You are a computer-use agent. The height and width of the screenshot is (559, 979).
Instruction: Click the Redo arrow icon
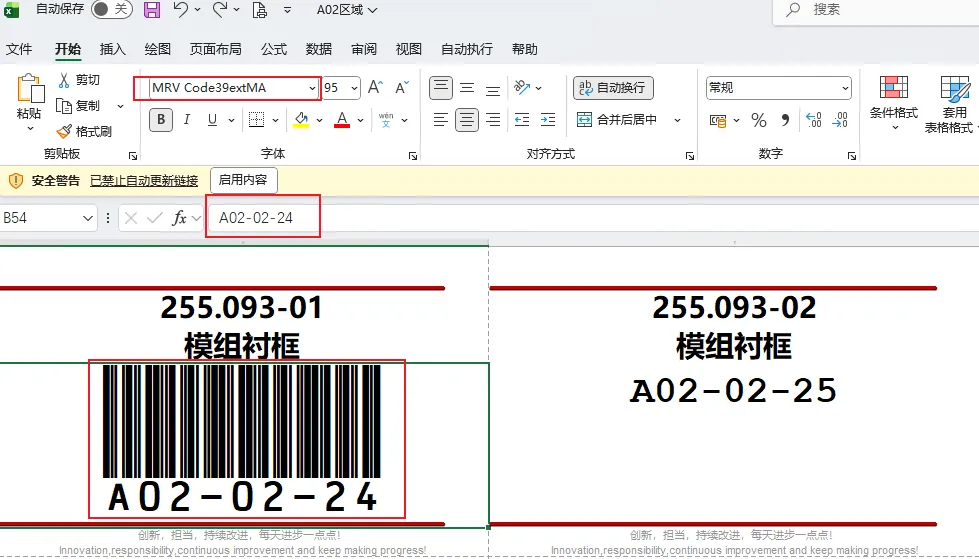tap(220, 9)
